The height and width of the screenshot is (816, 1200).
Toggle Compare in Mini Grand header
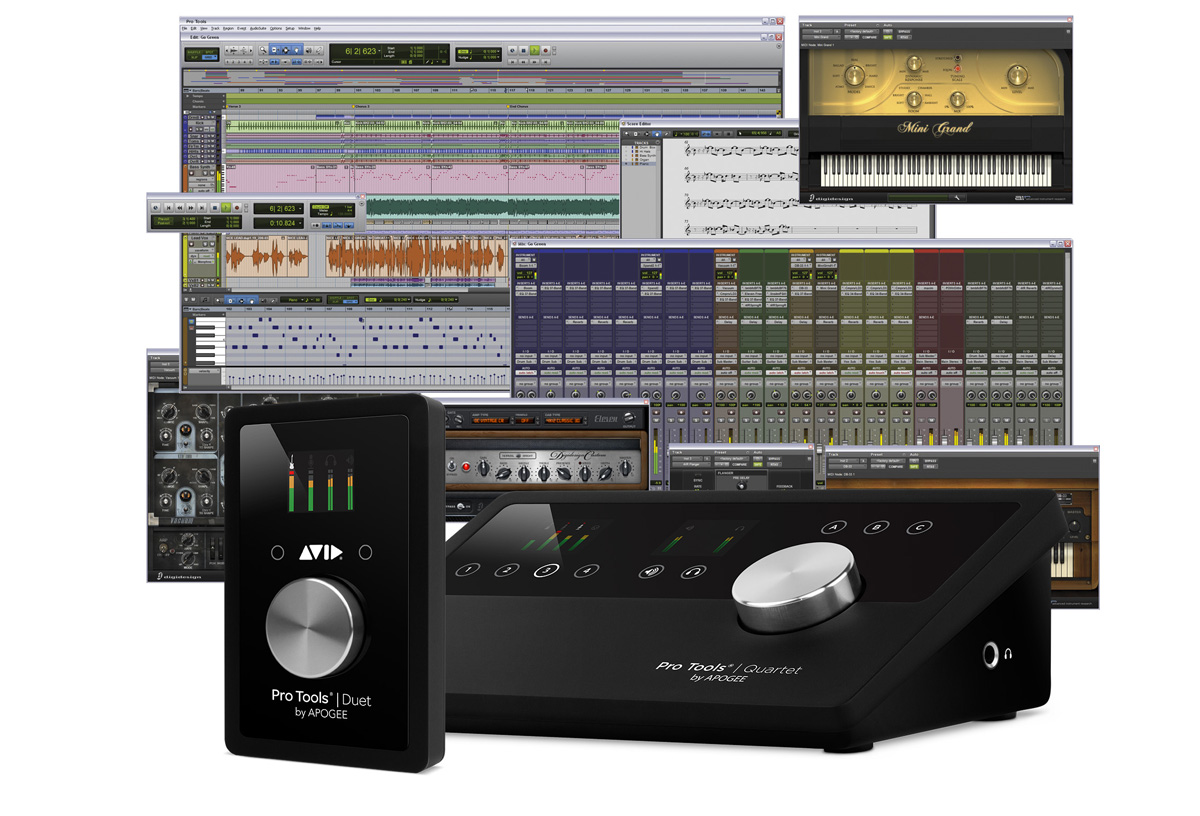tap(869, 37)
